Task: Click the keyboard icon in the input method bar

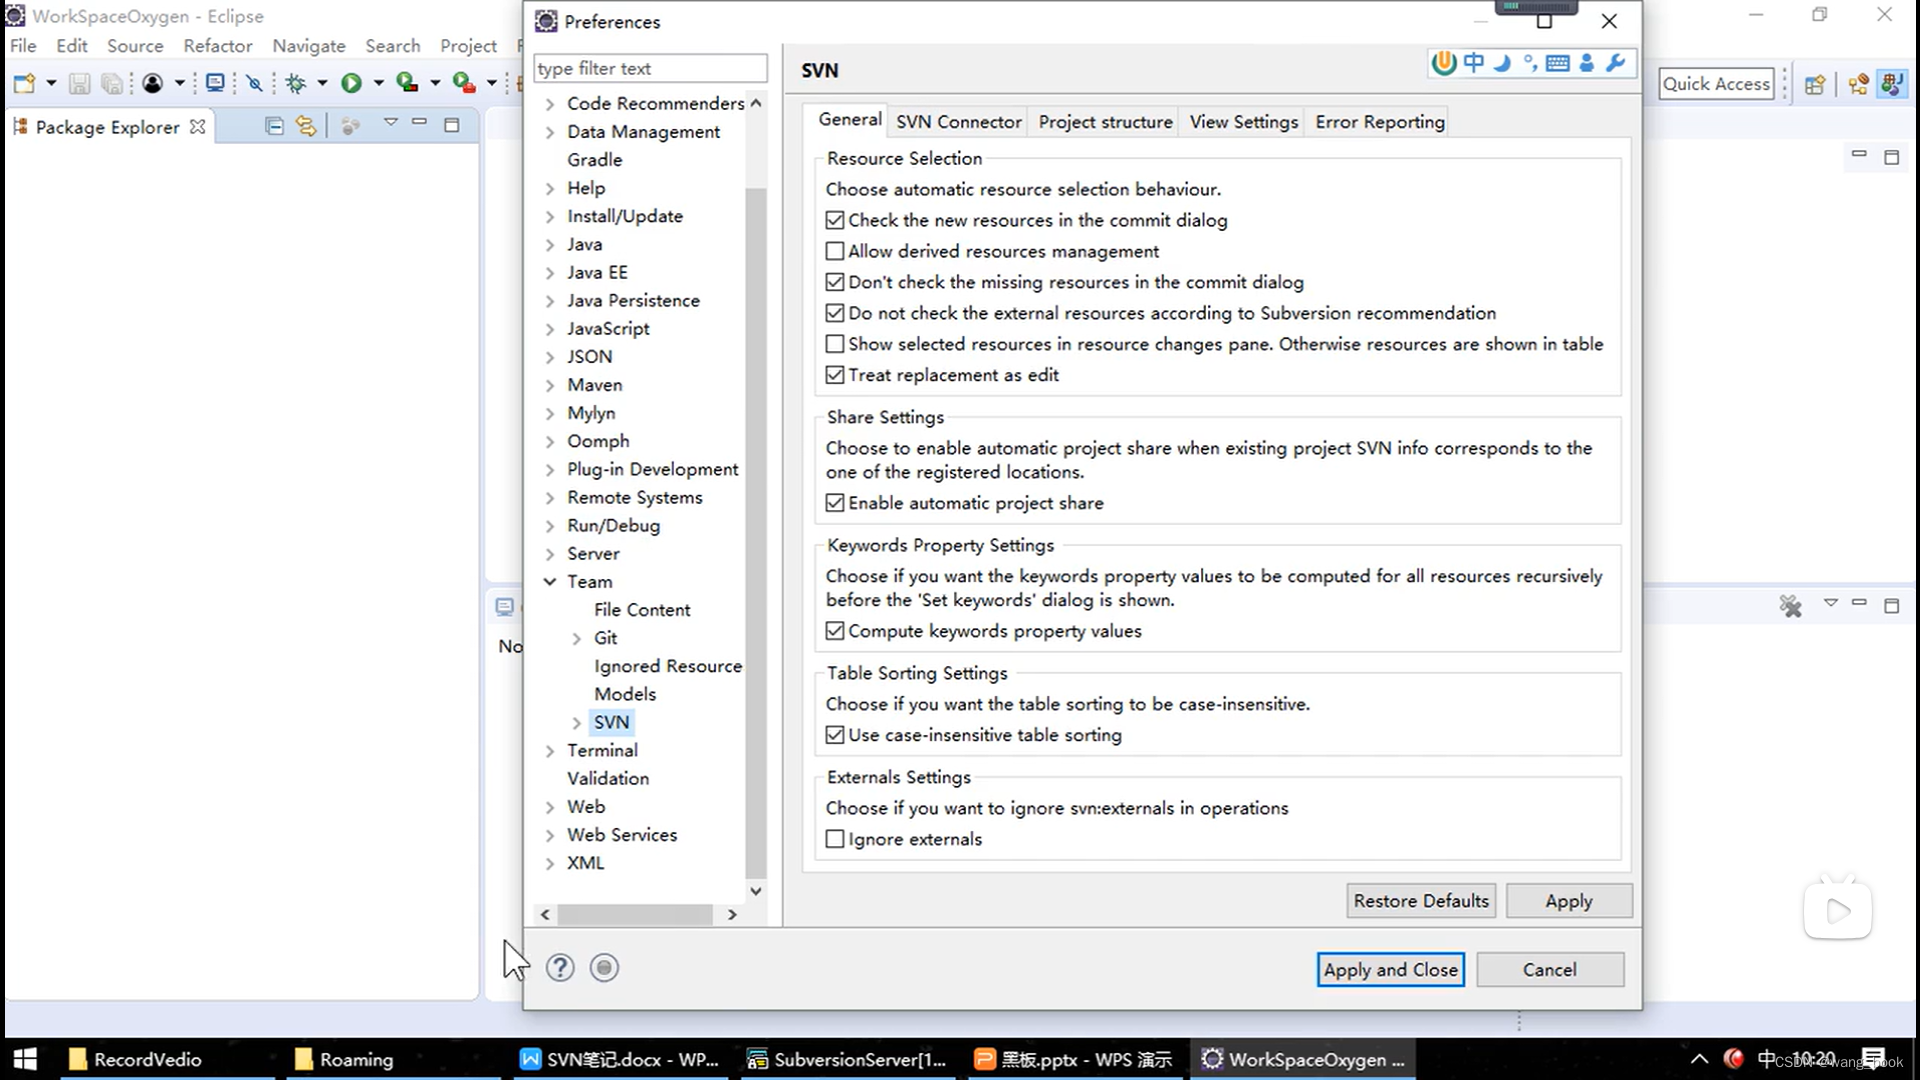Action: [1557, 63]
